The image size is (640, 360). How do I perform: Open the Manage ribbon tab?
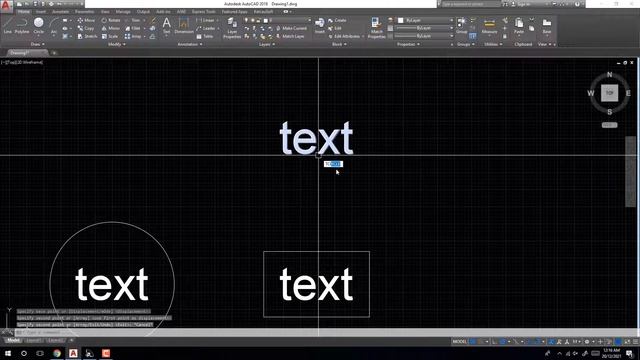[x=123, y=12]
